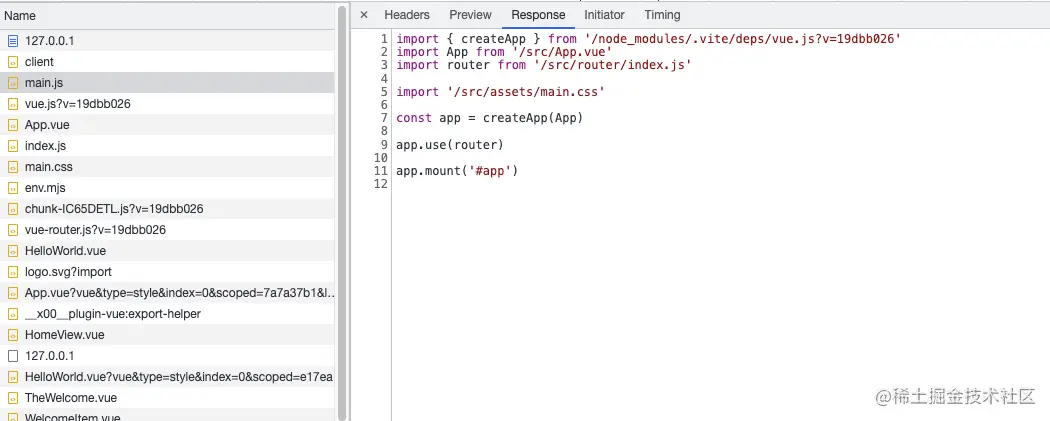Click the icon beside App.vue?vue&type=style request
Viewport: 1050px width, 421px height.
13,292
